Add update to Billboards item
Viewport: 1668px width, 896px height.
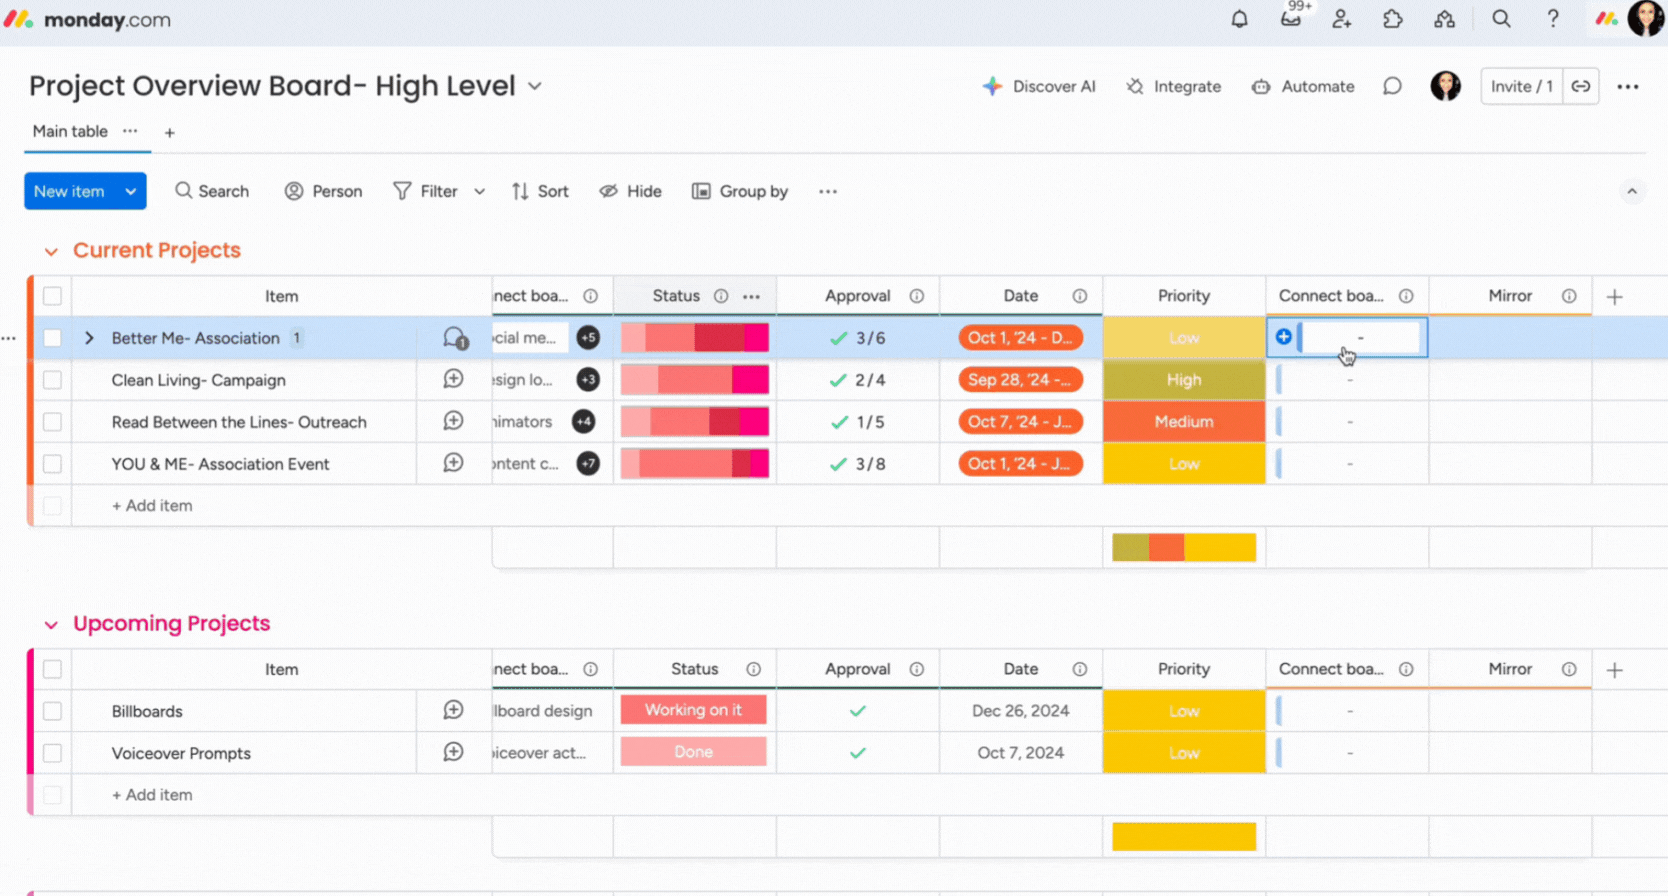[453, 711]
